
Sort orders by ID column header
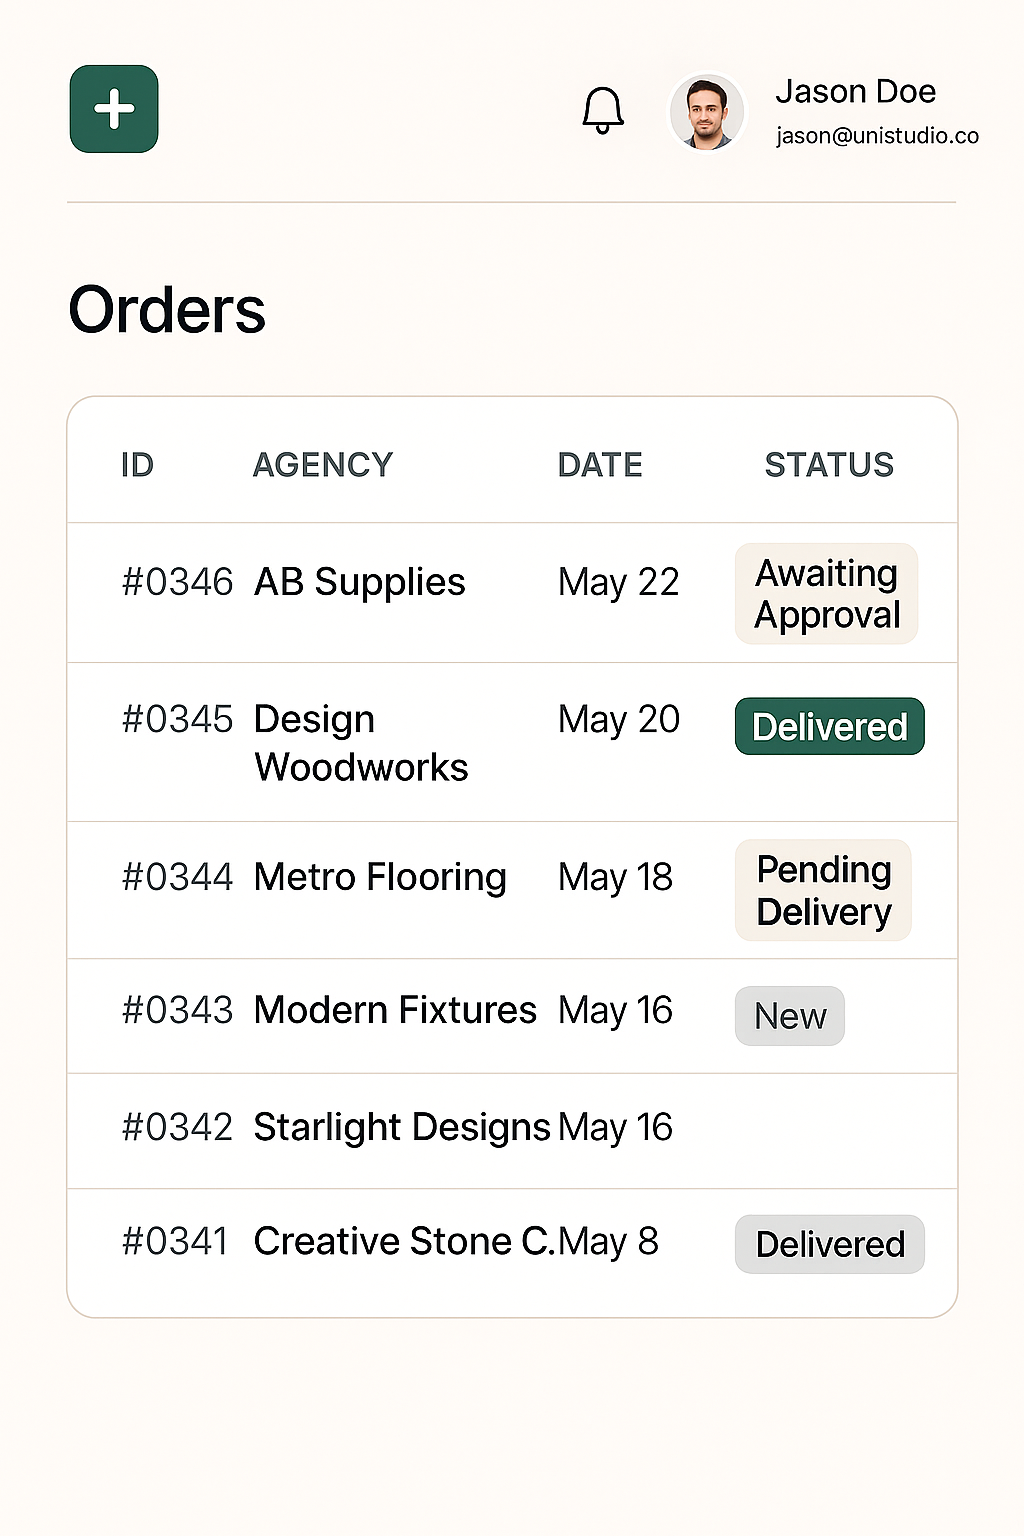pos(137,465)
